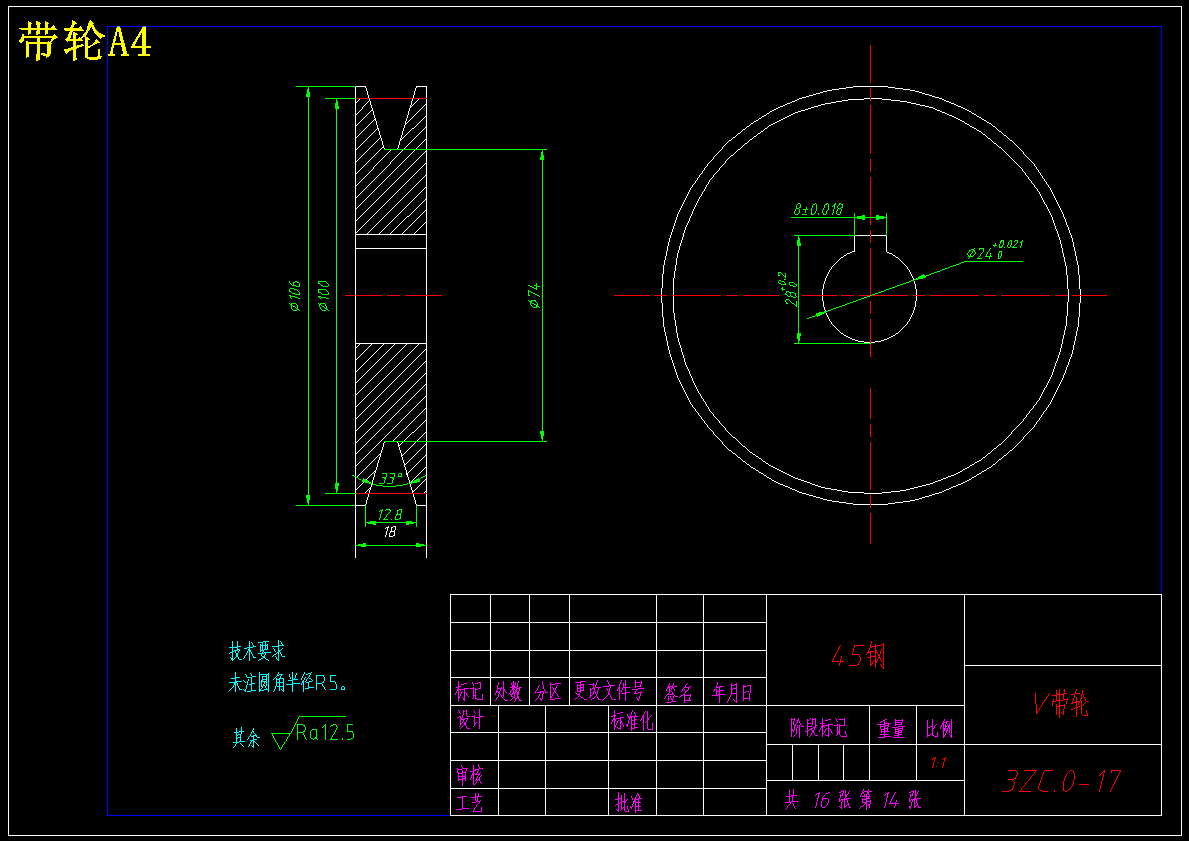Click the 其余 surface finish label
The height and width of the screenshot is (841, 1189).
click(x=246, y=738)
